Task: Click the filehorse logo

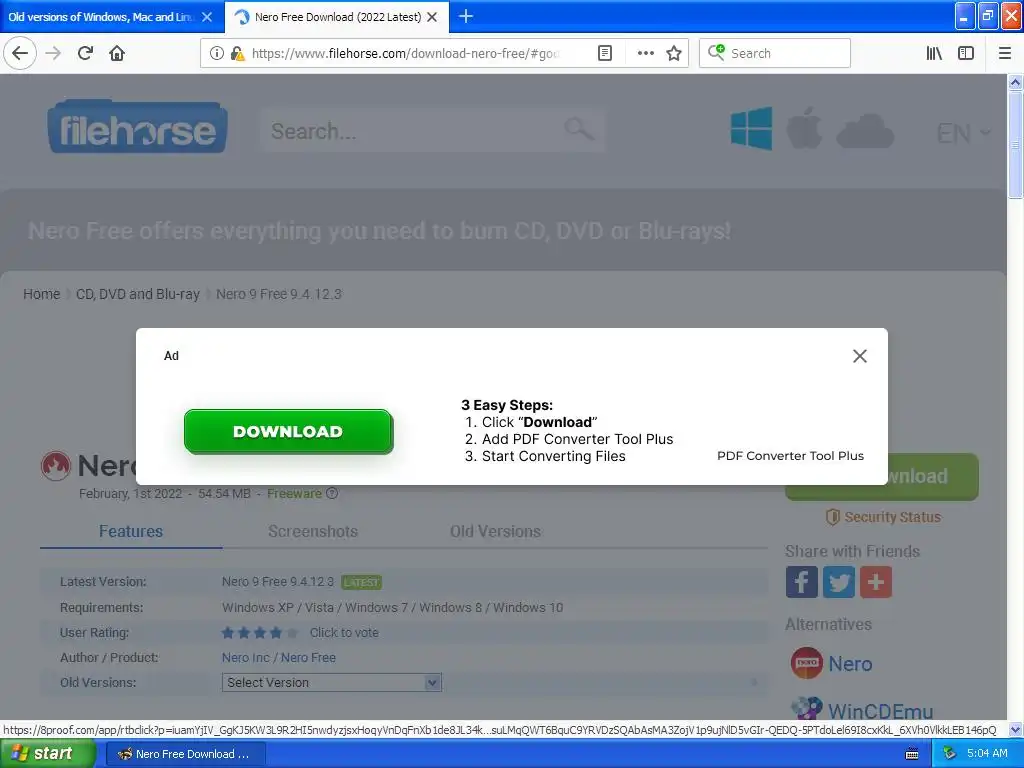Action: 137,128
